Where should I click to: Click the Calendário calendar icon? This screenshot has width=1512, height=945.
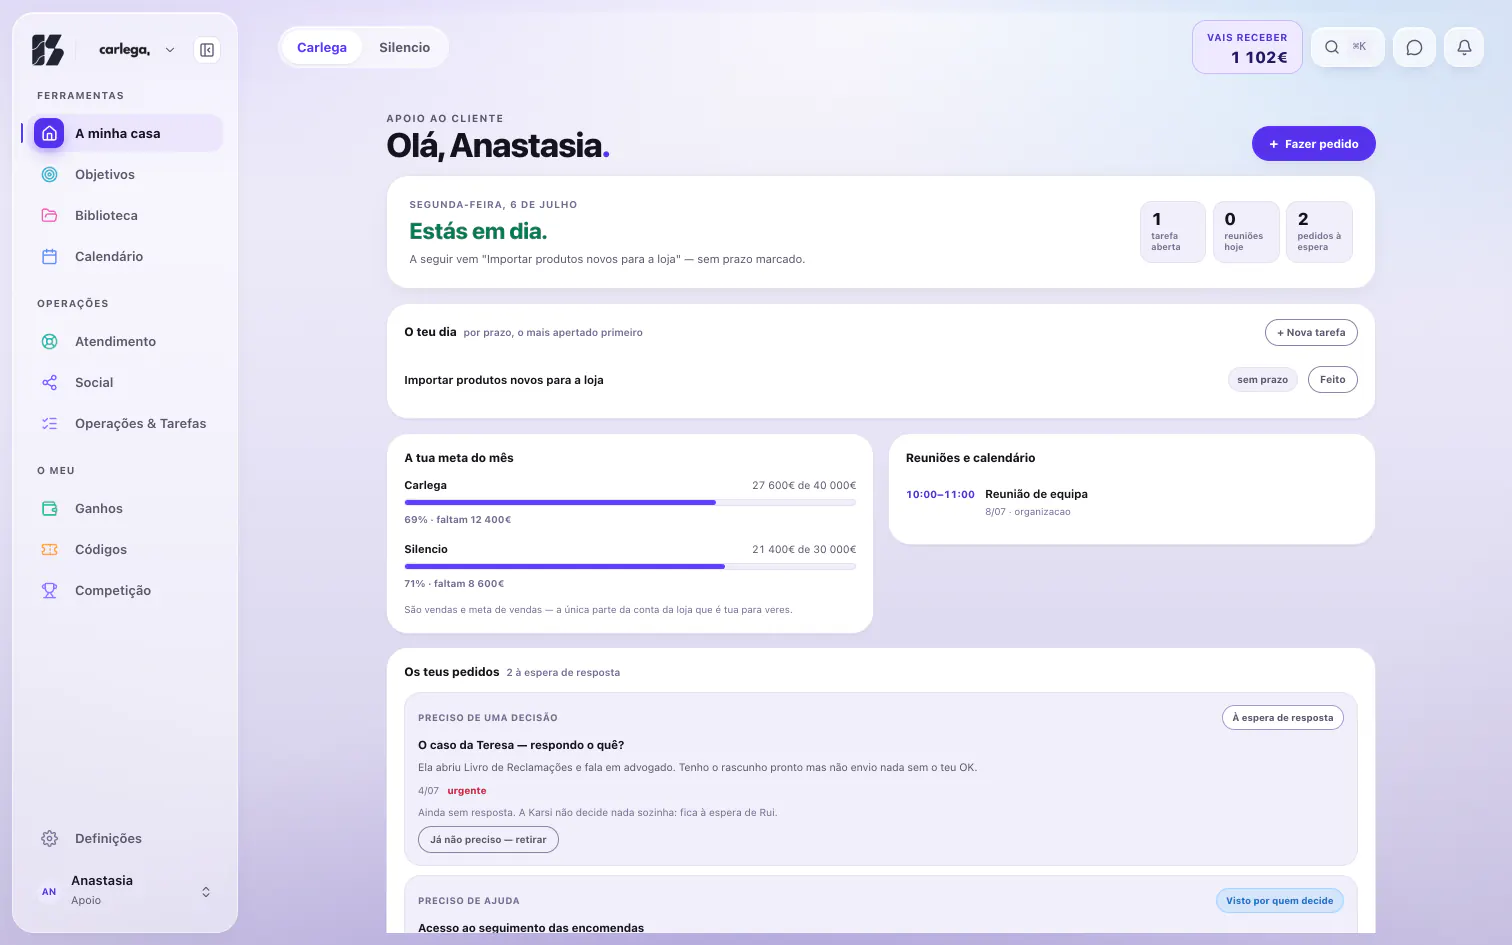click(49, 256)
